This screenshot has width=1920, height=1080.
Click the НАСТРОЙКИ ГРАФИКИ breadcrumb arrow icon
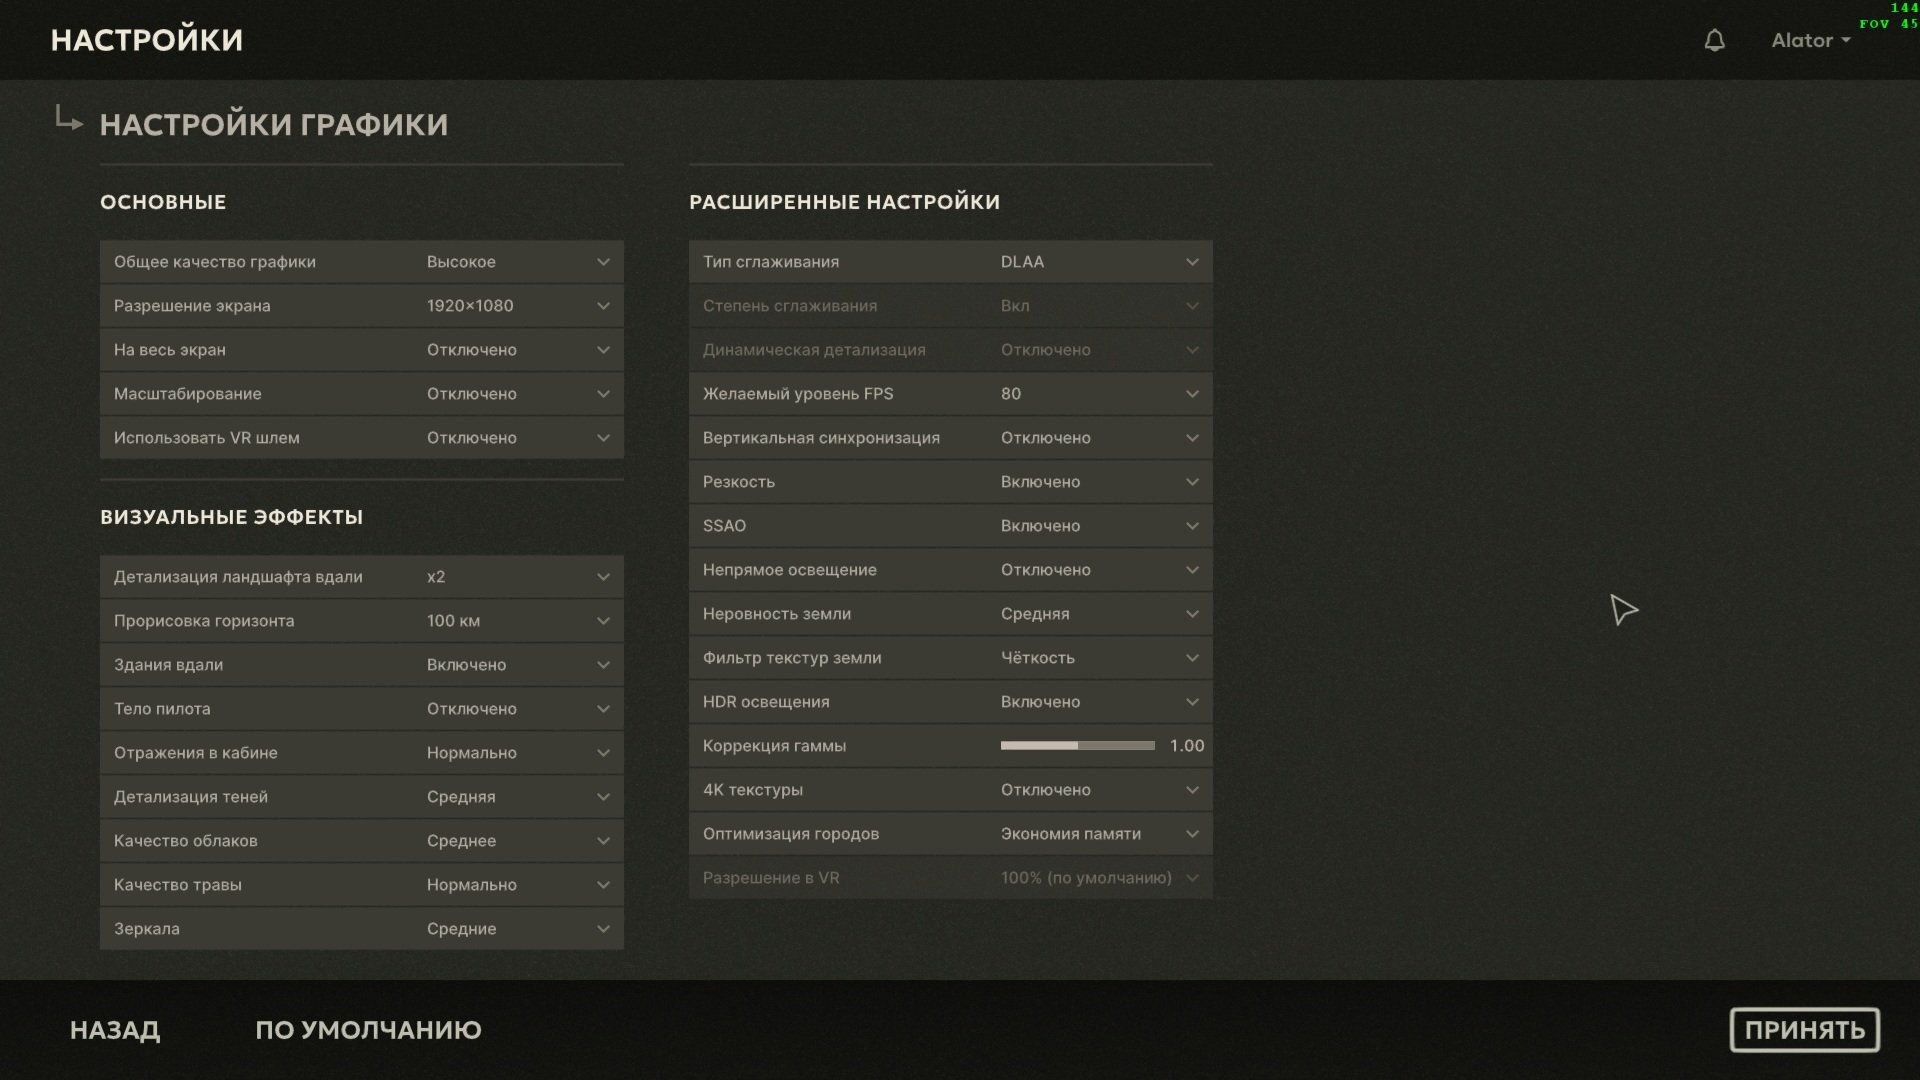[68, 118]
